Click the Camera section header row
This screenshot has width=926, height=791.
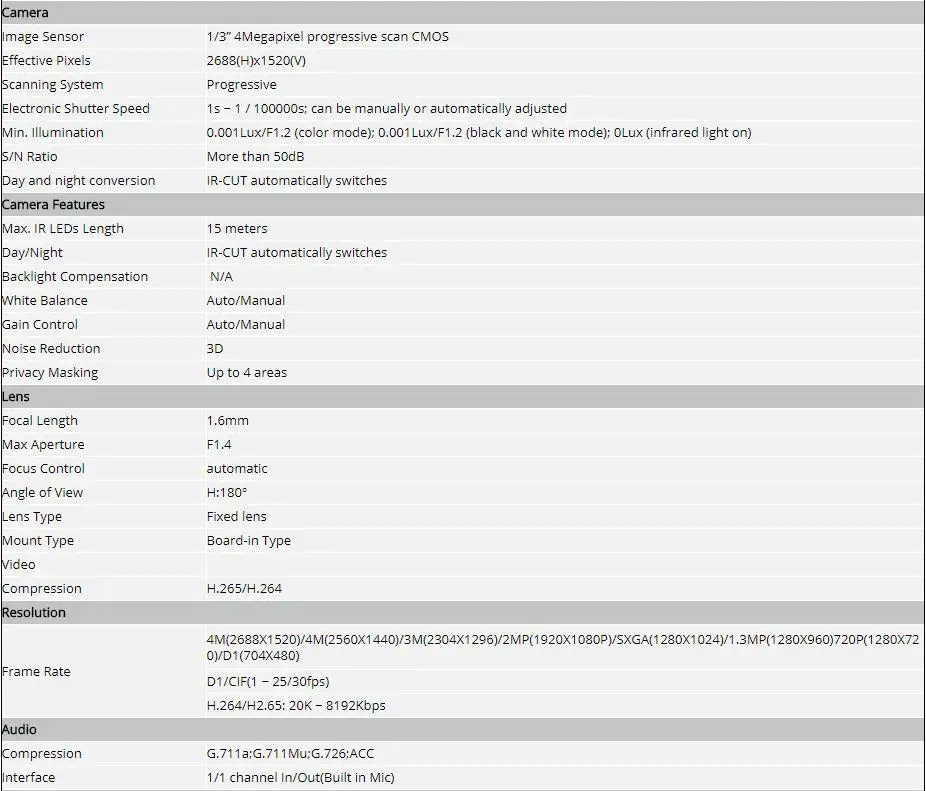(463, 12)
